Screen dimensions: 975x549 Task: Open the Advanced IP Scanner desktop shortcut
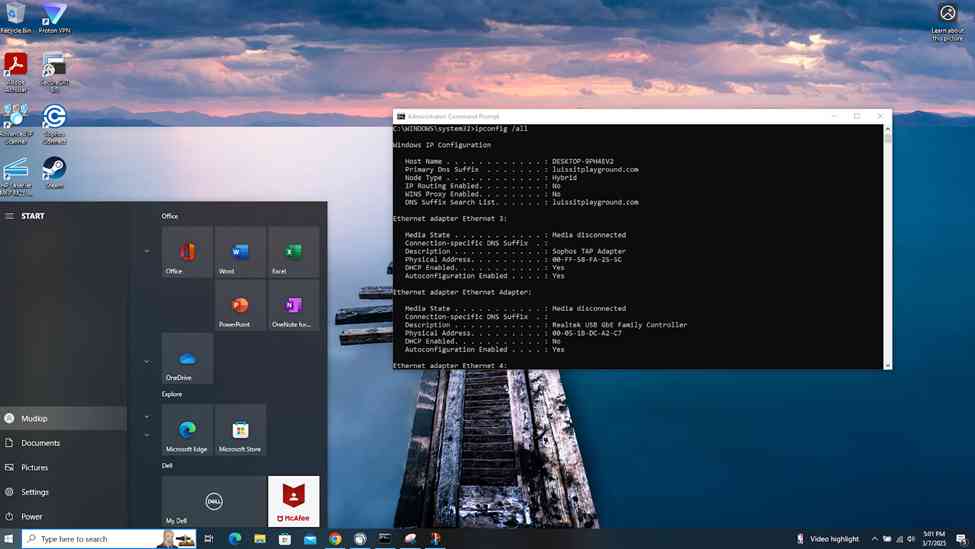tap(16, 124)
